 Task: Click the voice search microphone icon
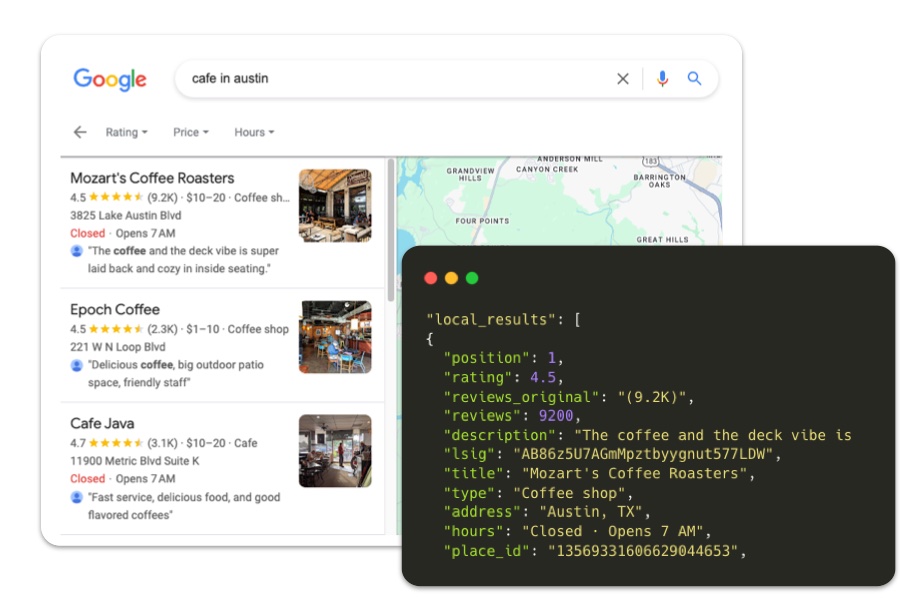(663, 78)
